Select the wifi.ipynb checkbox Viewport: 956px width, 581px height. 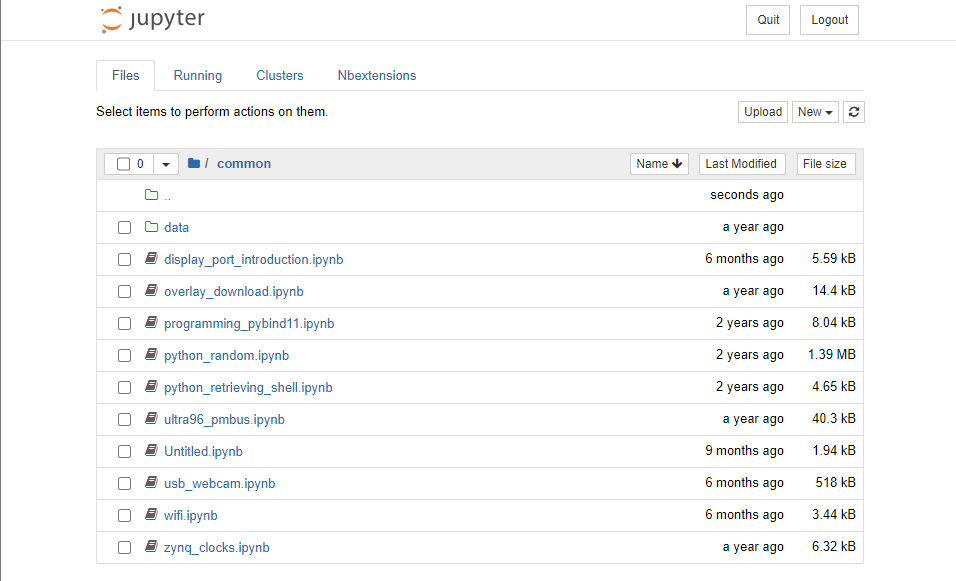click(124, 516)
